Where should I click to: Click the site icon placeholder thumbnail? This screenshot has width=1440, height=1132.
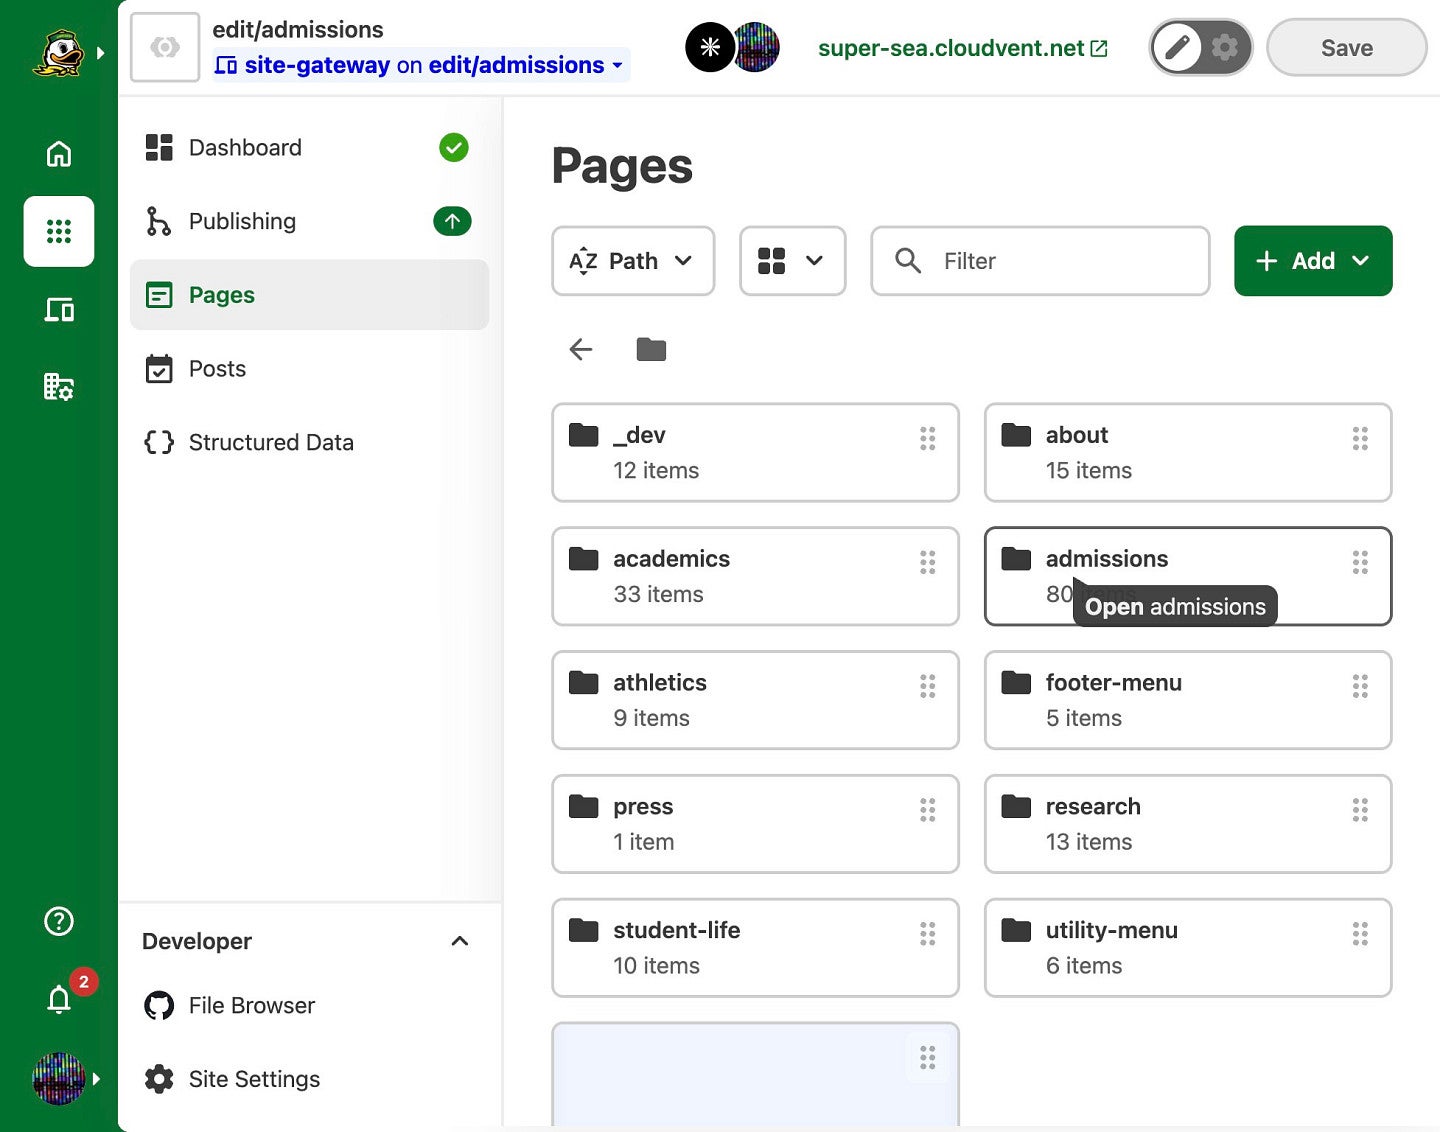[x=165, y=47]
